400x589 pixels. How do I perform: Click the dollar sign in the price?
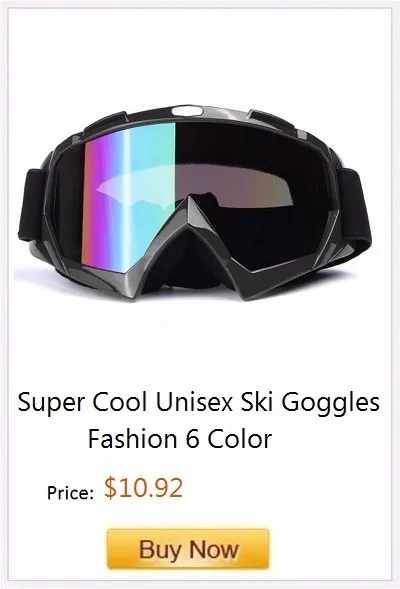[110, 488]
